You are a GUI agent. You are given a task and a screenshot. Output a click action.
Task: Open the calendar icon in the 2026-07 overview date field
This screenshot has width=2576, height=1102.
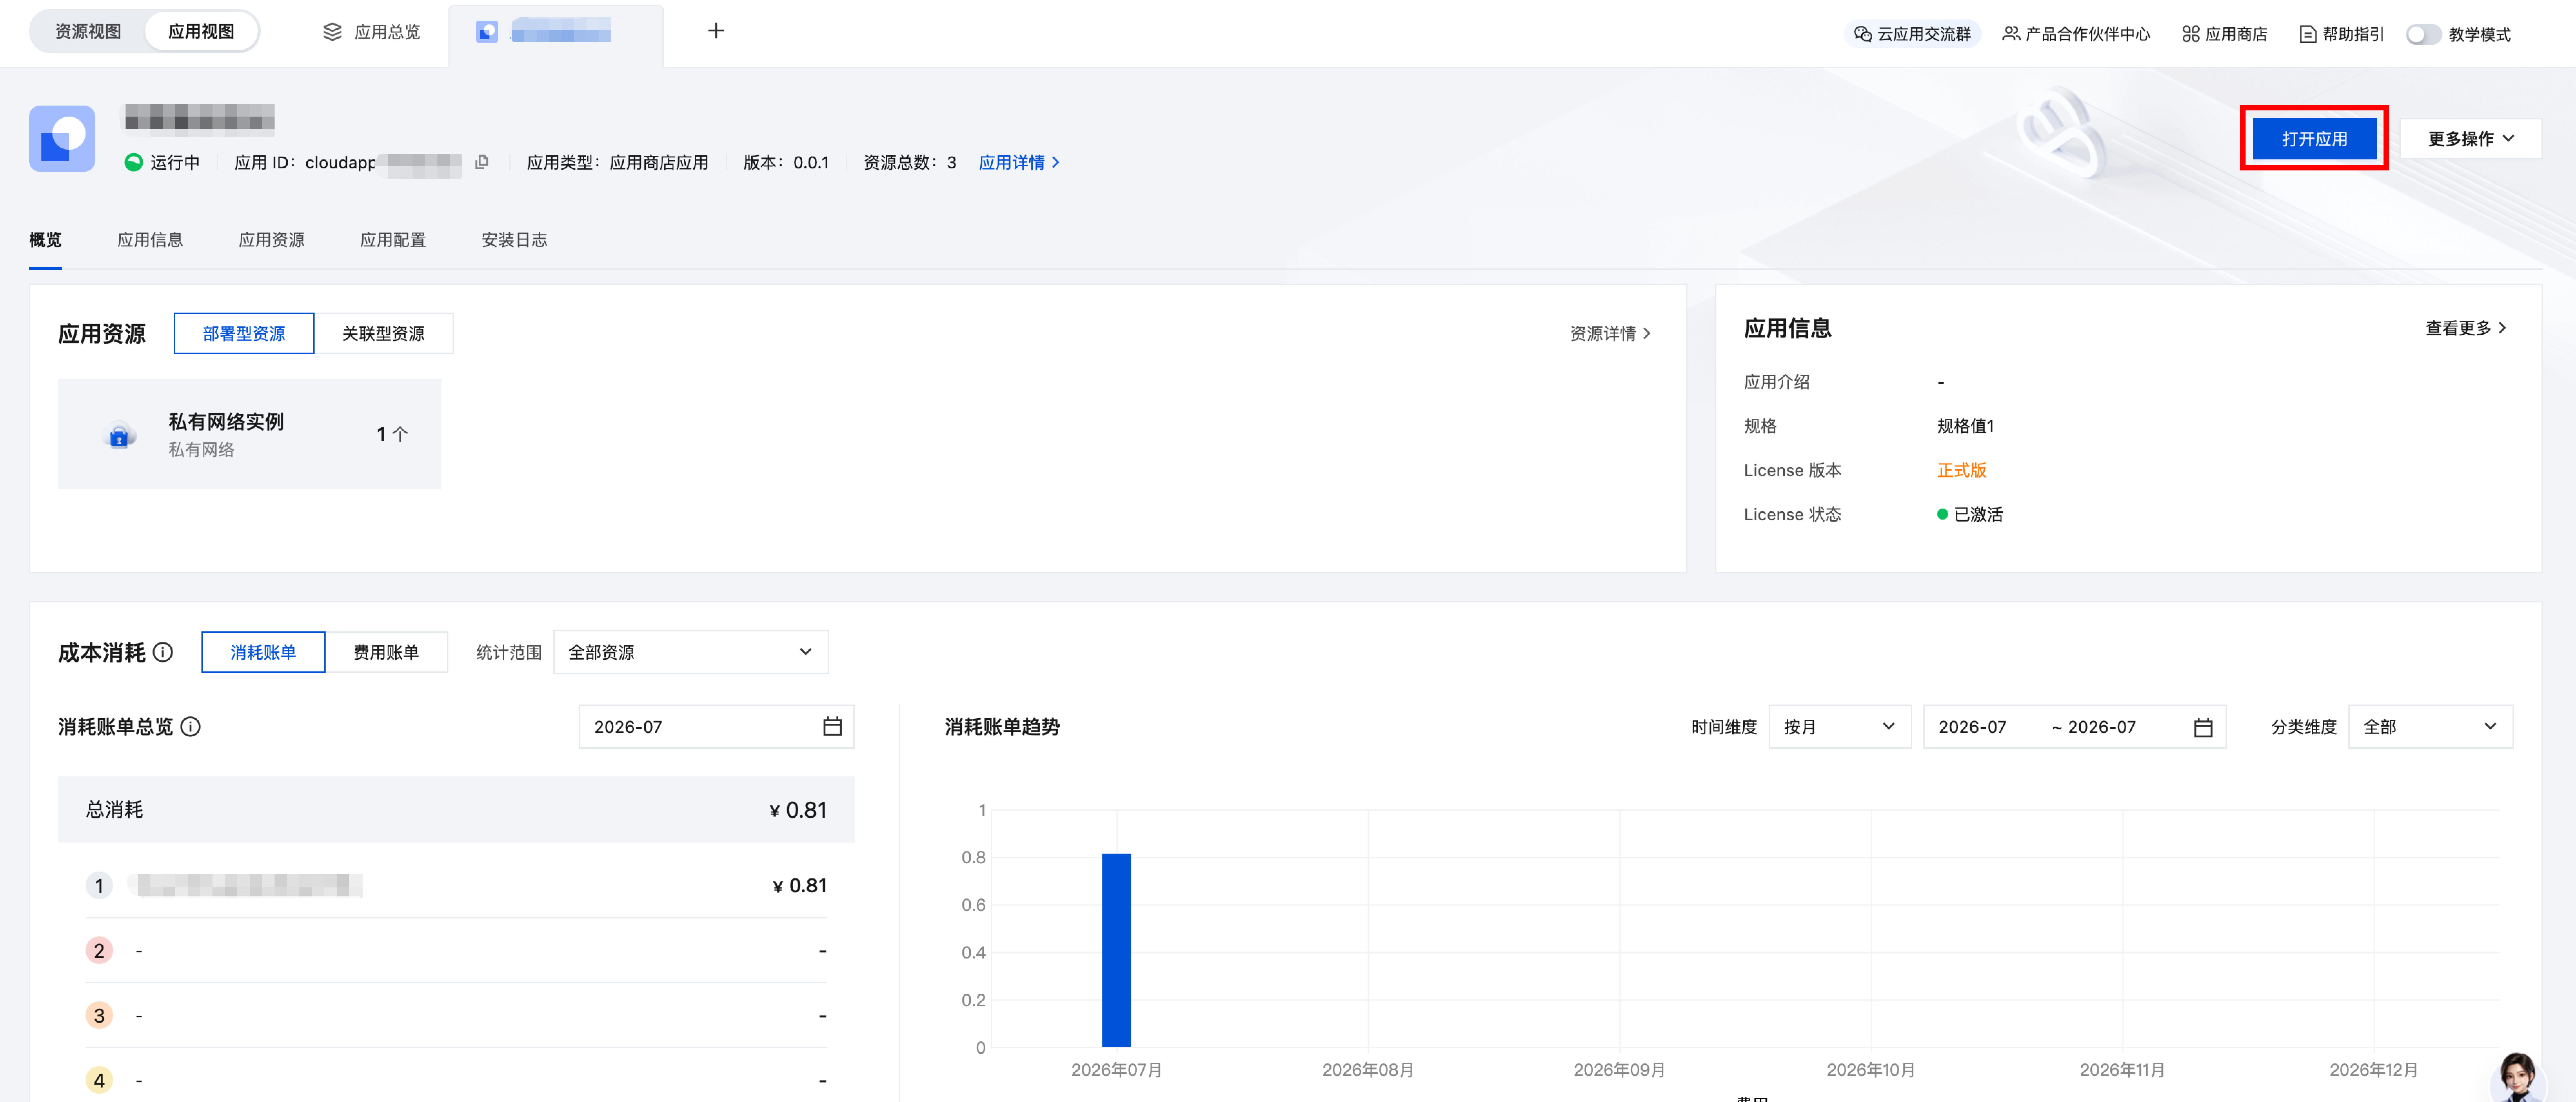pyautogui.click(x=832, y=727)
